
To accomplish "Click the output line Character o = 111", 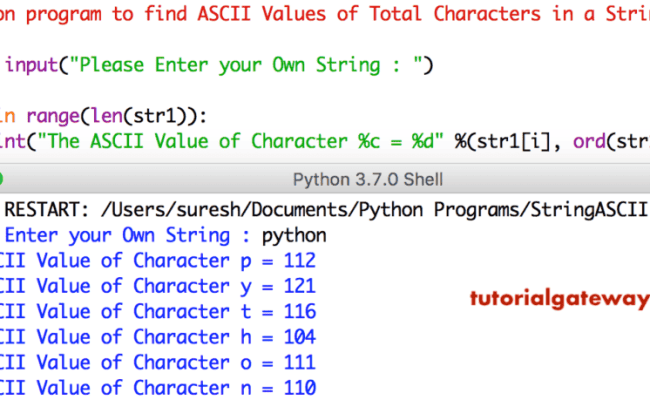I will tap(158, 363).
